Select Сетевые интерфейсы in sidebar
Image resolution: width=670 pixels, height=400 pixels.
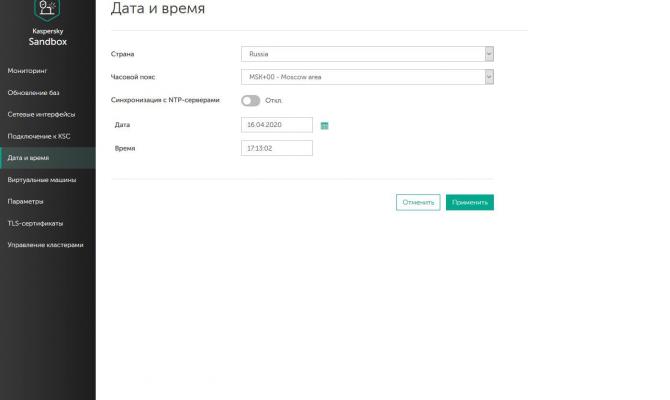click(41, 114)
